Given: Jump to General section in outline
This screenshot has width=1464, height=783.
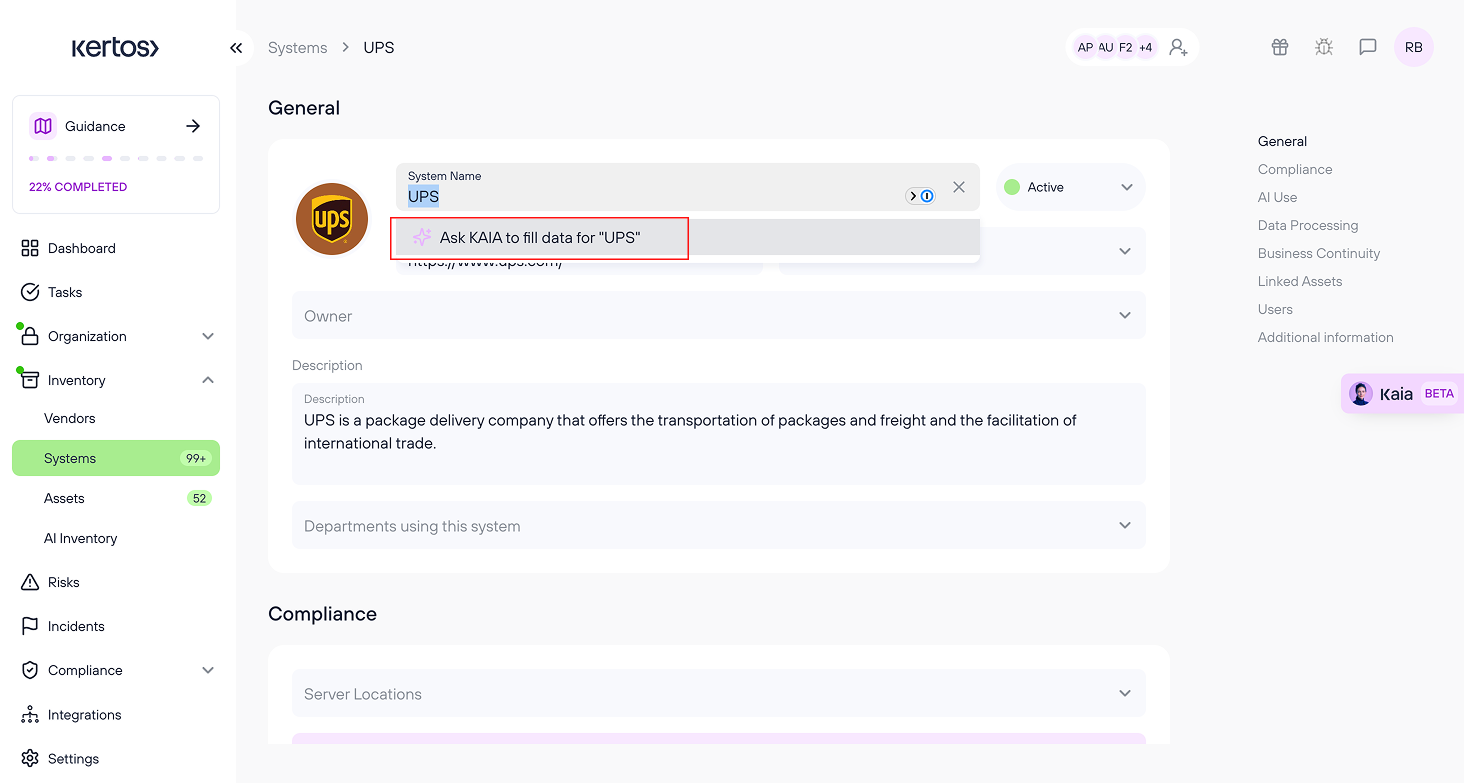Looking at the screenshot, I should coord(1282,141).
